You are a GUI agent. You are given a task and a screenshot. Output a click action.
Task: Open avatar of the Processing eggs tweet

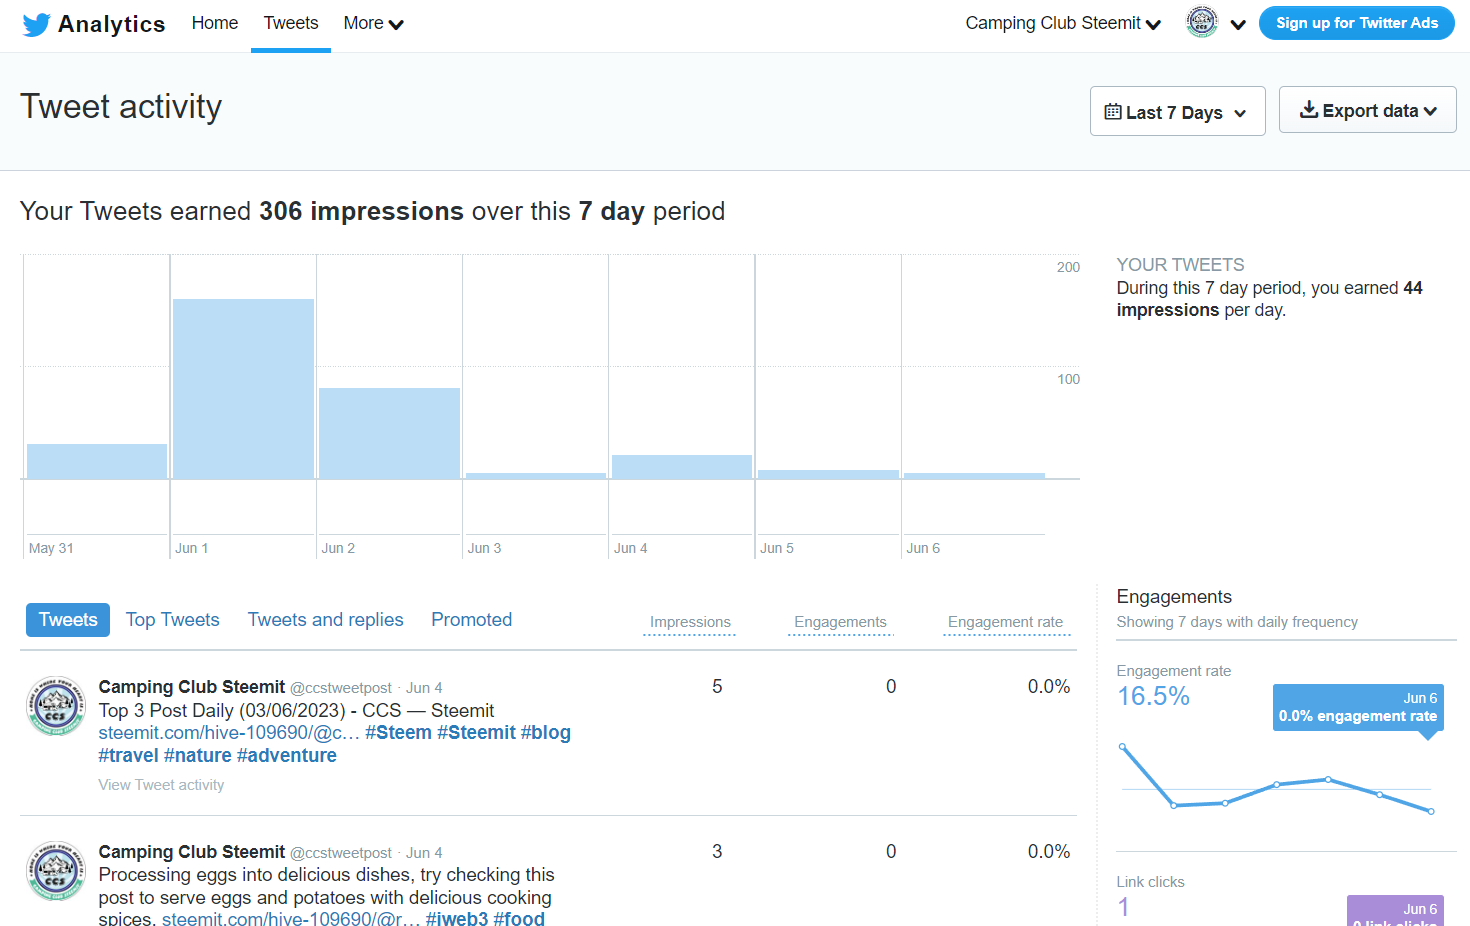click(55, 871)
